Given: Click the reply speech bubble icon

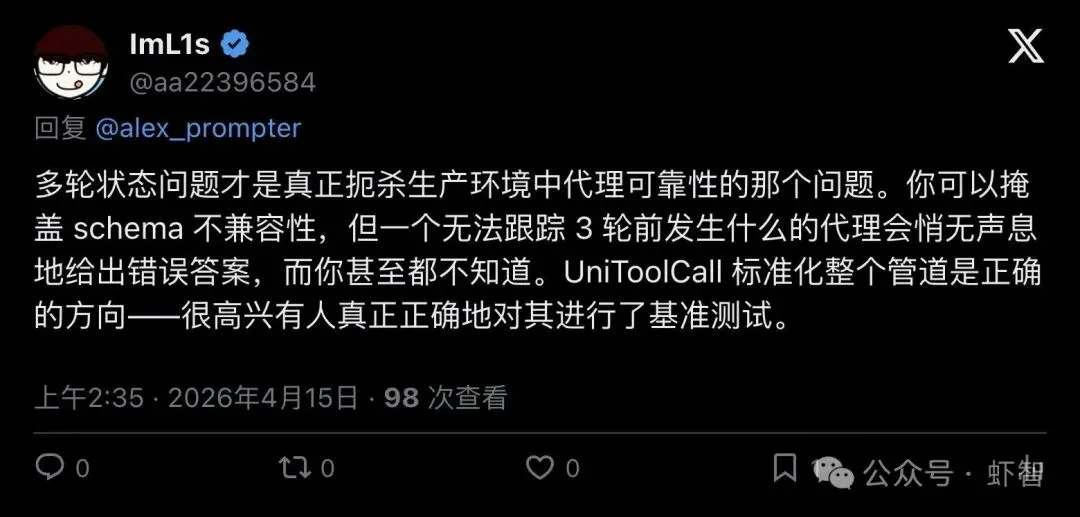Looking at the screenshot, I should (50, 468).
